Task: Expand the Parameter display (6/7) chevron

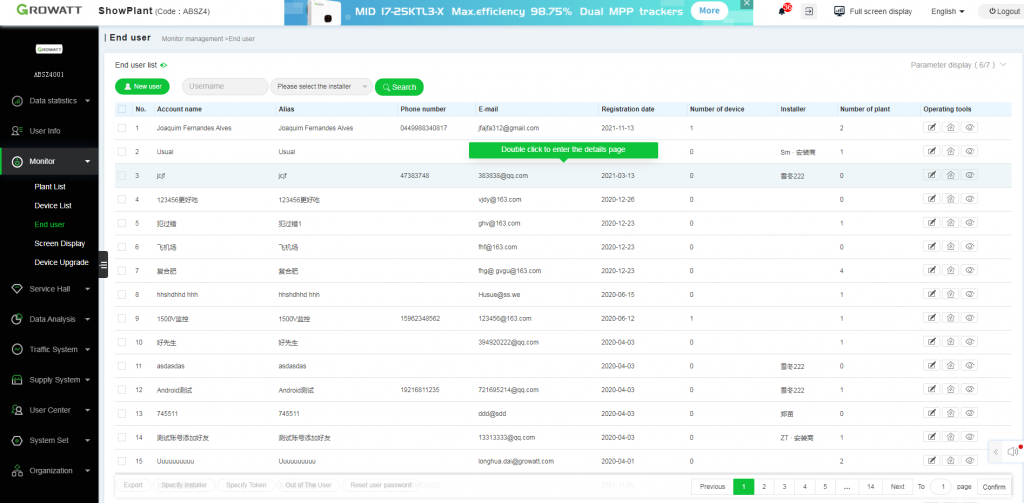Action: point(1002,65)
